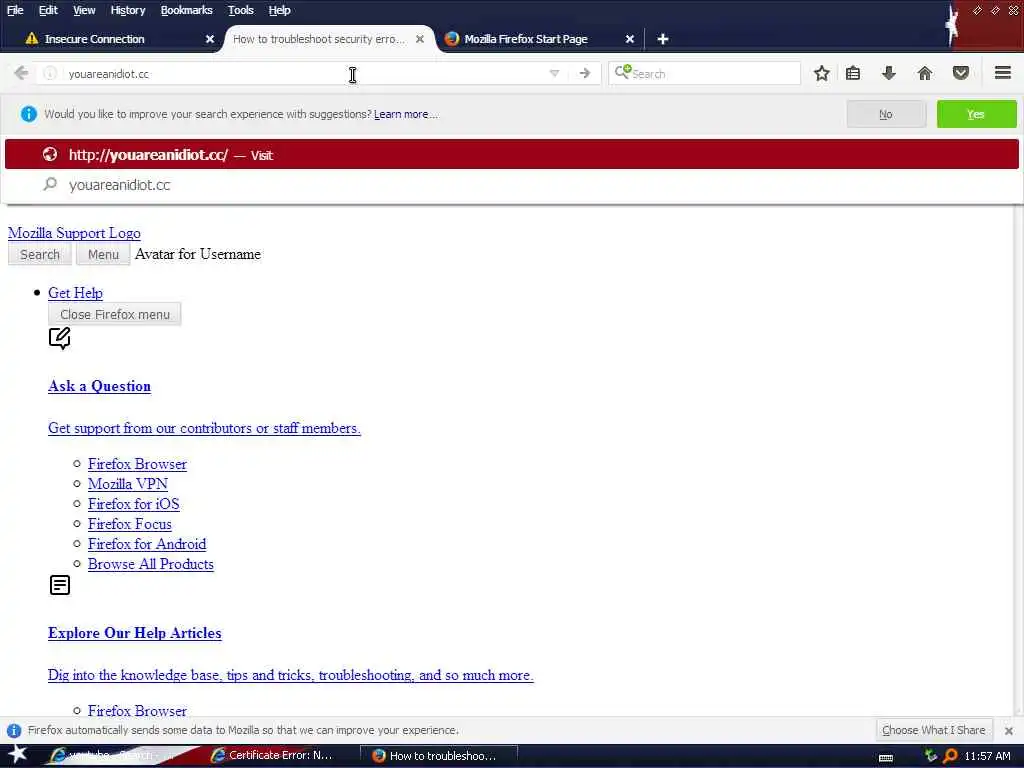Open a new tab with plus icon
The height and width of the screenshot is (768, 1024).
point(662,39)
